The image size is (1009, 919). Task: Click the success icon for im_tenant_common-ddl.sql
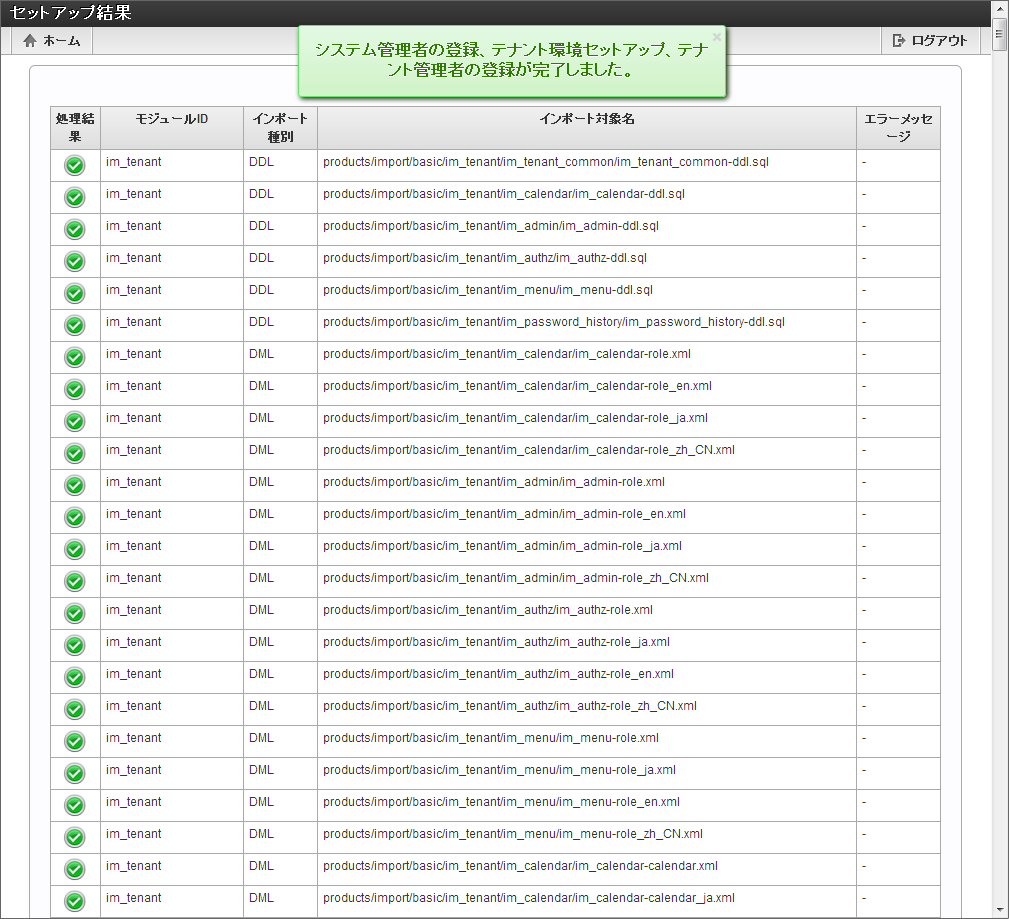pyautogui.click(x=75, y=165)
